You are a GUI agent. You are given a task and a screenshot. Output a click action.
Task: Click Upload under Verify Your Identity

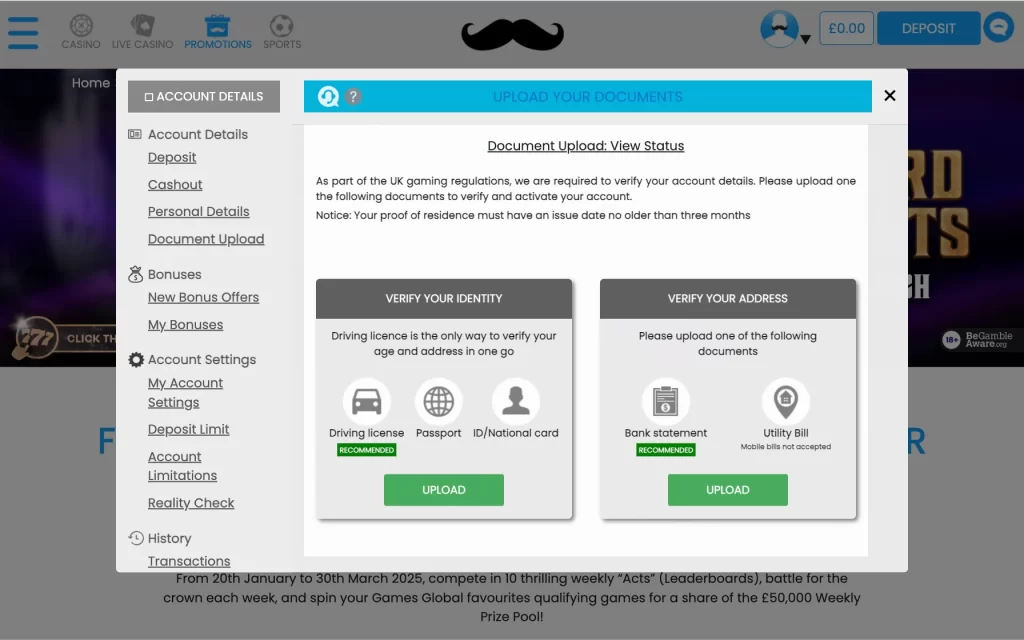(443, 490)
